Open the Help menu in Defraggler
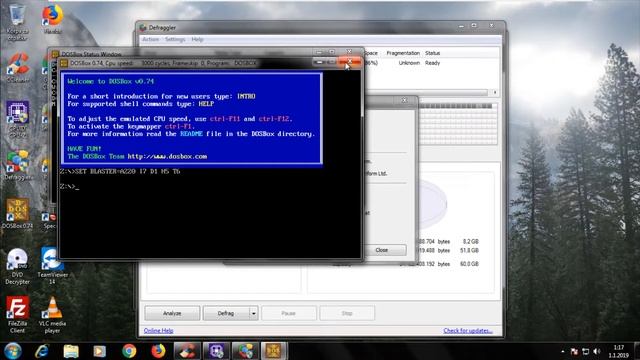The height and width of the screenshot is (360, 640). tap(197, 39)
